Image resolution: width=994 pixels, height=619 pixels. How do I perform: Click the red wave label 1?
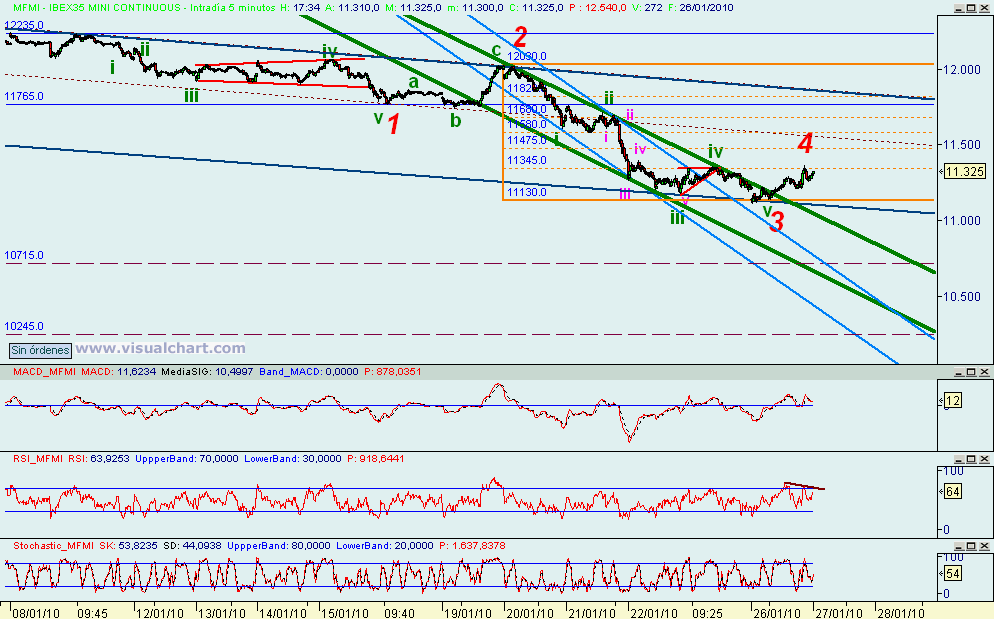click(394, 124)
